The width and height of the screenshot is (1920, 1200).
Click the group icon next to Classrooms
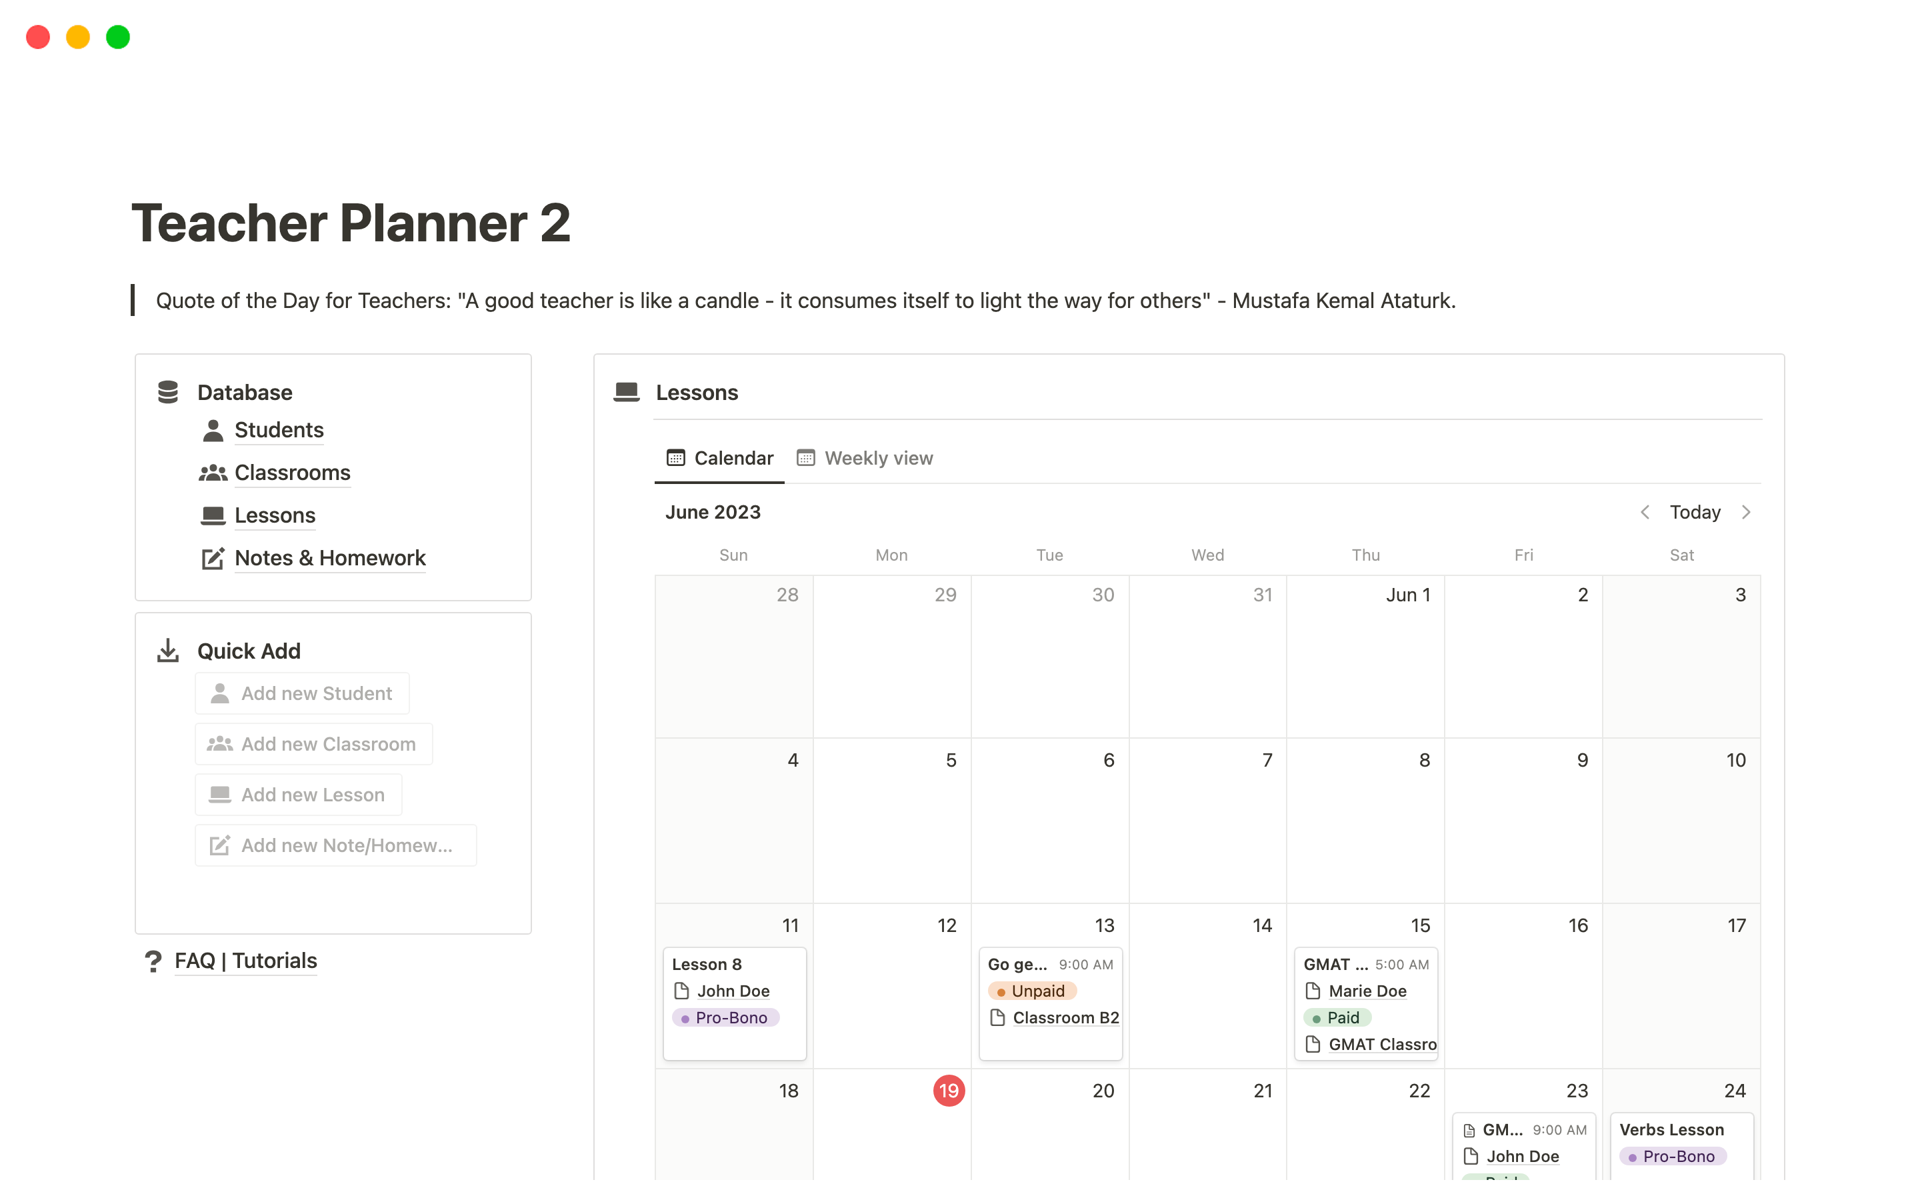[212, 472]
